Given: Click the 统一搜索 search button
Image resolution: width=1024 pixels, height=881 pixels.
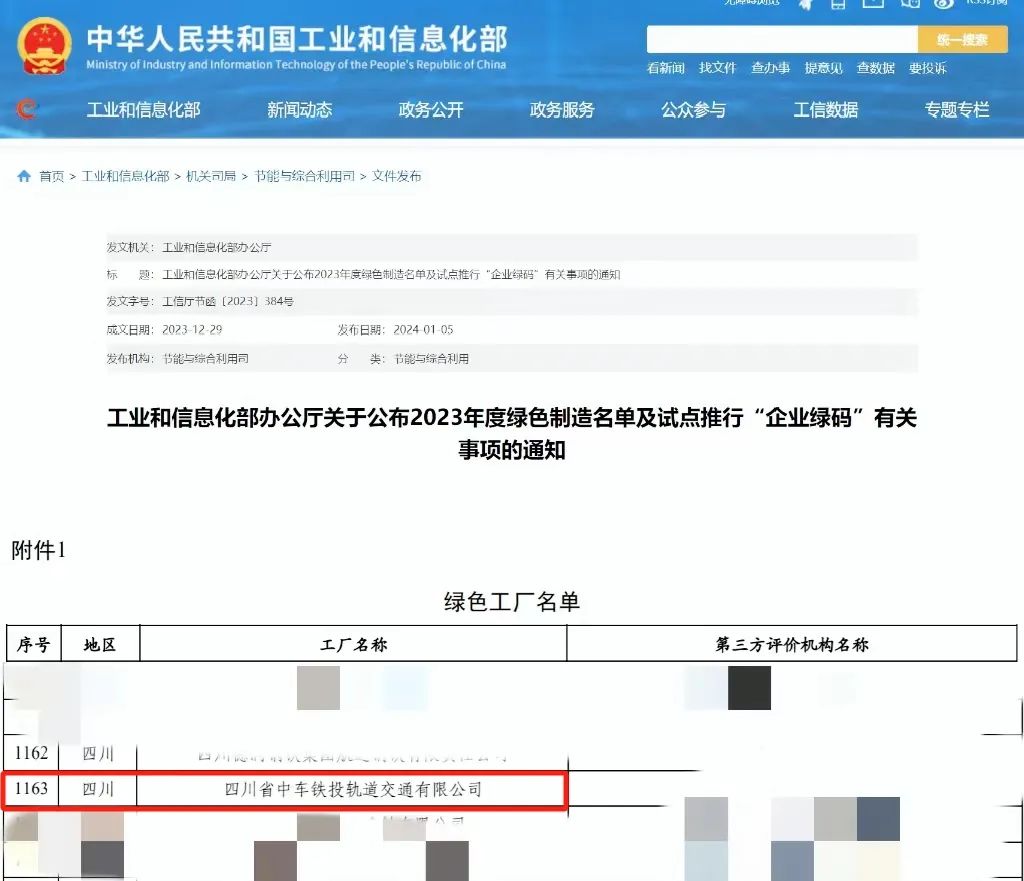Looking at the screenshot, I should click(x=962, y=40).
